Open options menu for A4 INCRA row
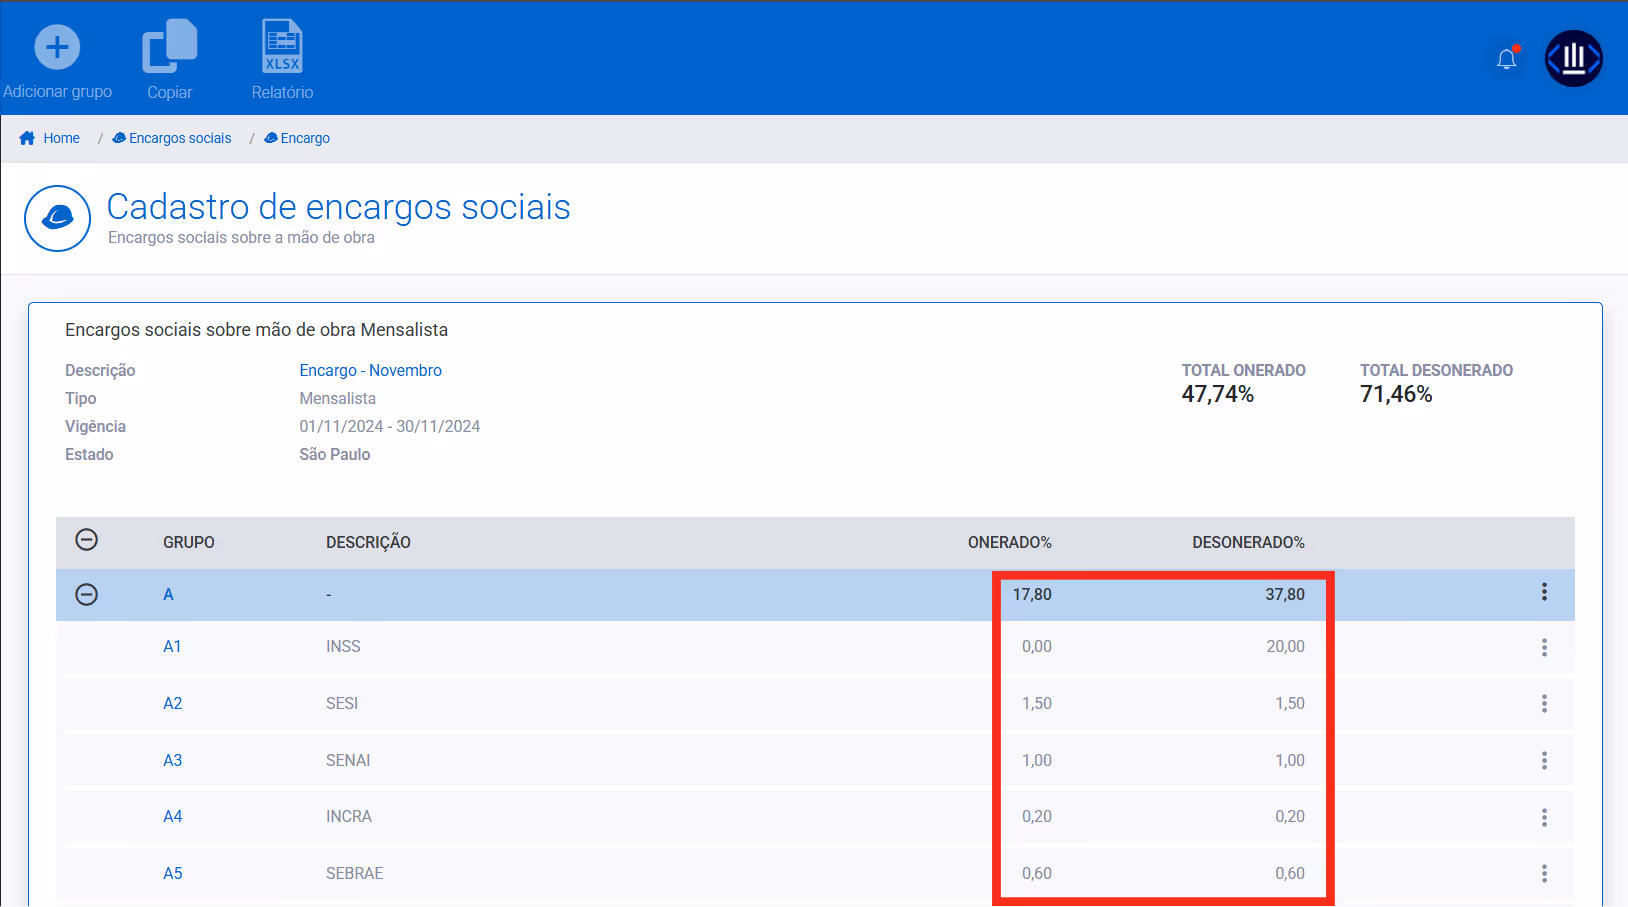 [x=1544, y=818]
